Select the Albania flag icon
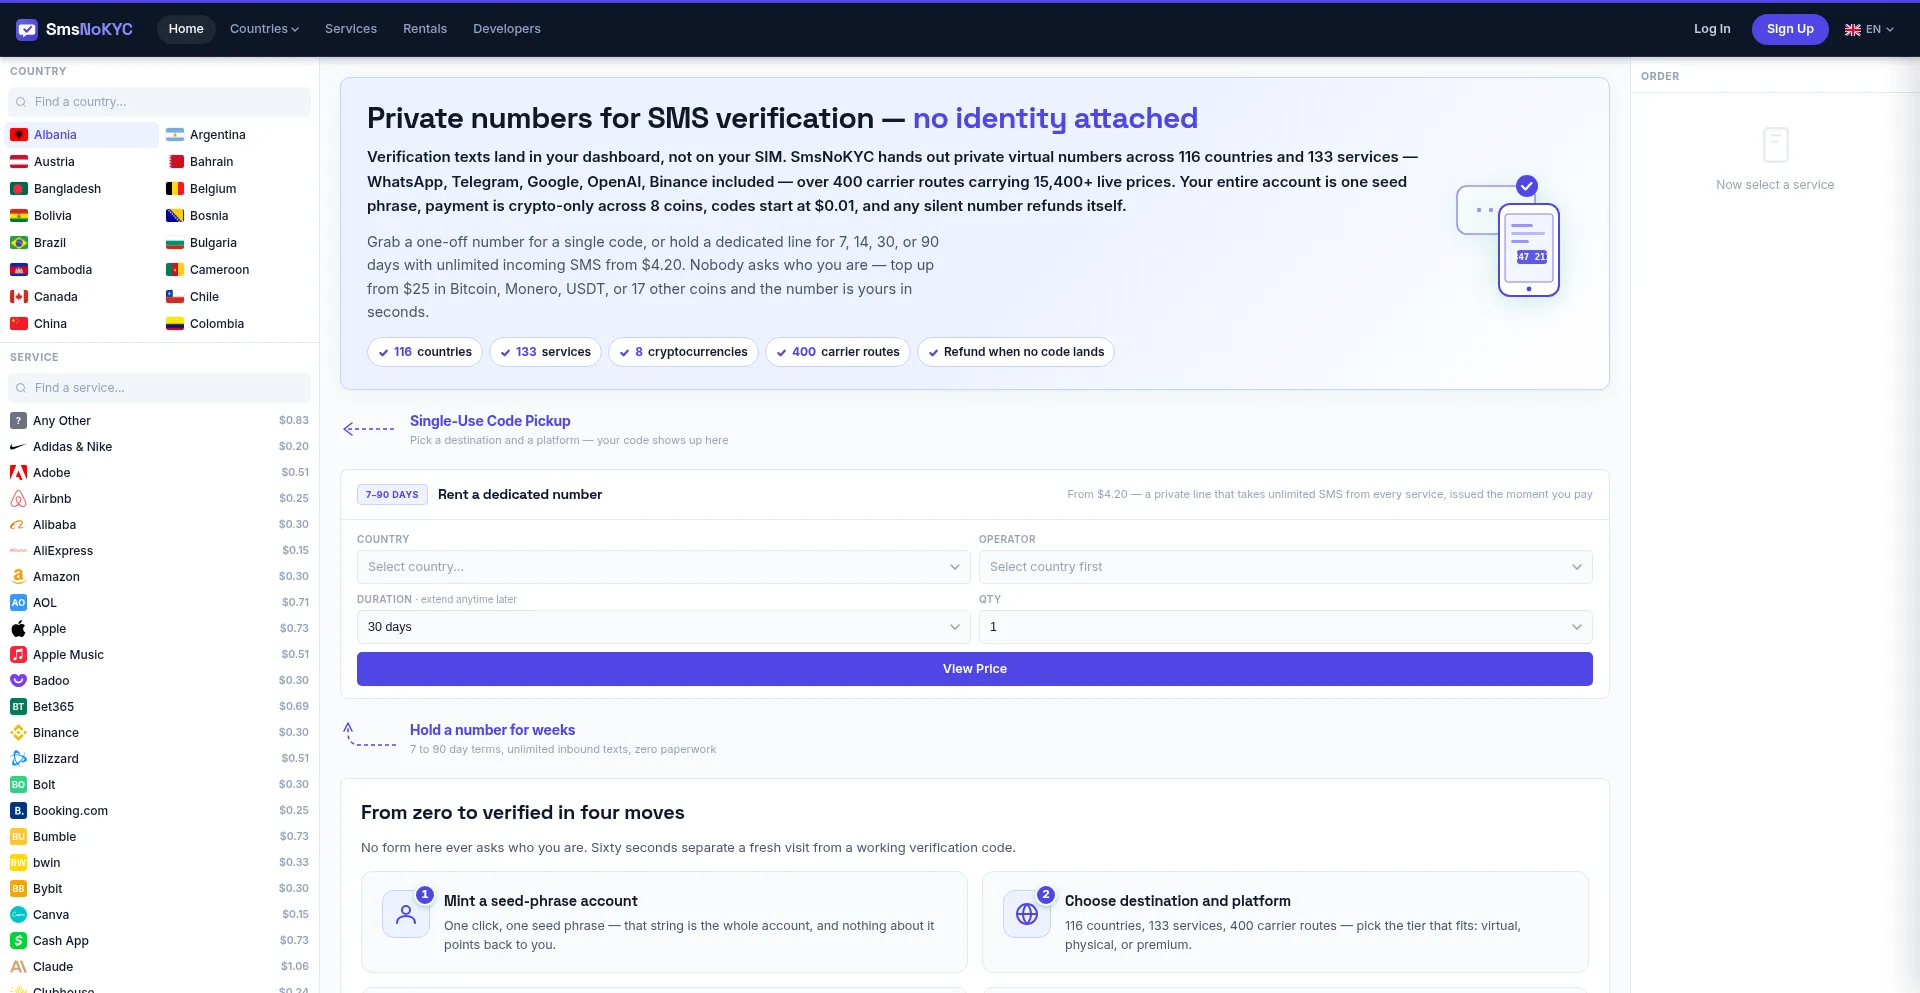Screen dimensions: 1920x993 [19, 135]
